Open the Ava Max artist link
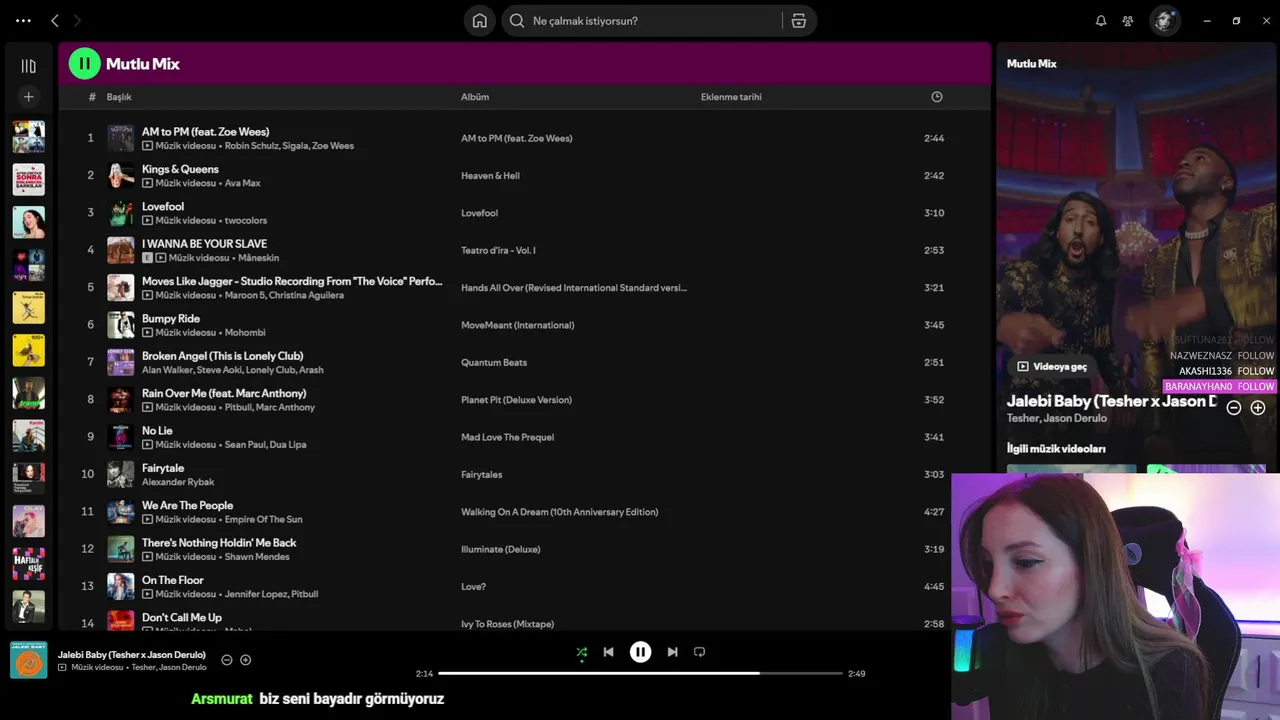 (242, 183)
